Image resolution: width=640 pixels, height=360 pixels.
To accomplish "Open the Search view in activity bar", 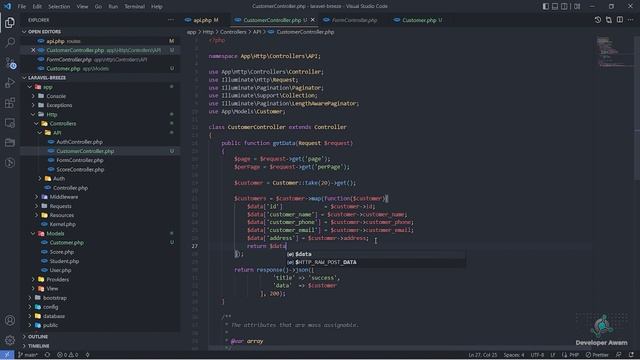I will pos(10,42).
